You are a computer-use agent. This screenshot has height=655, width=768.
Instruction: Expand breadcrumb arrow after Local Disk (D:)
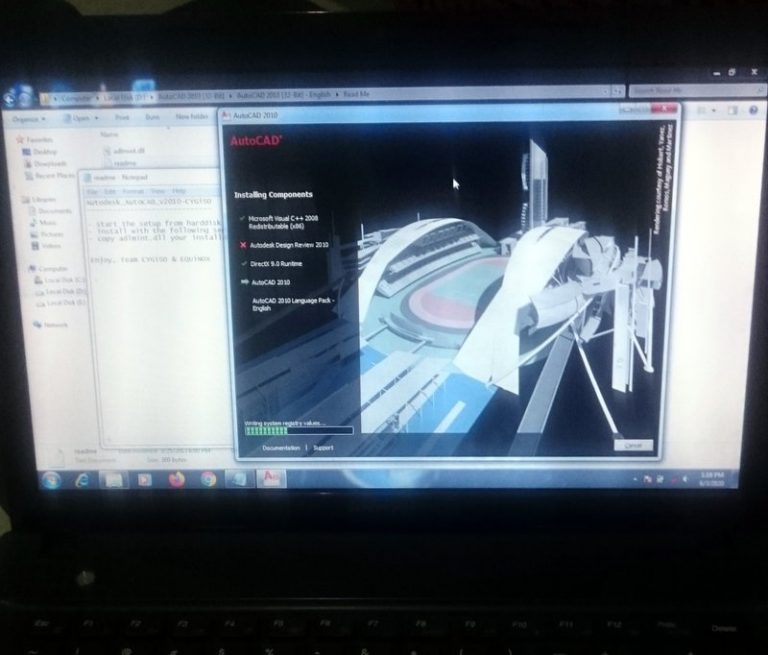click(x=152, y=97)
